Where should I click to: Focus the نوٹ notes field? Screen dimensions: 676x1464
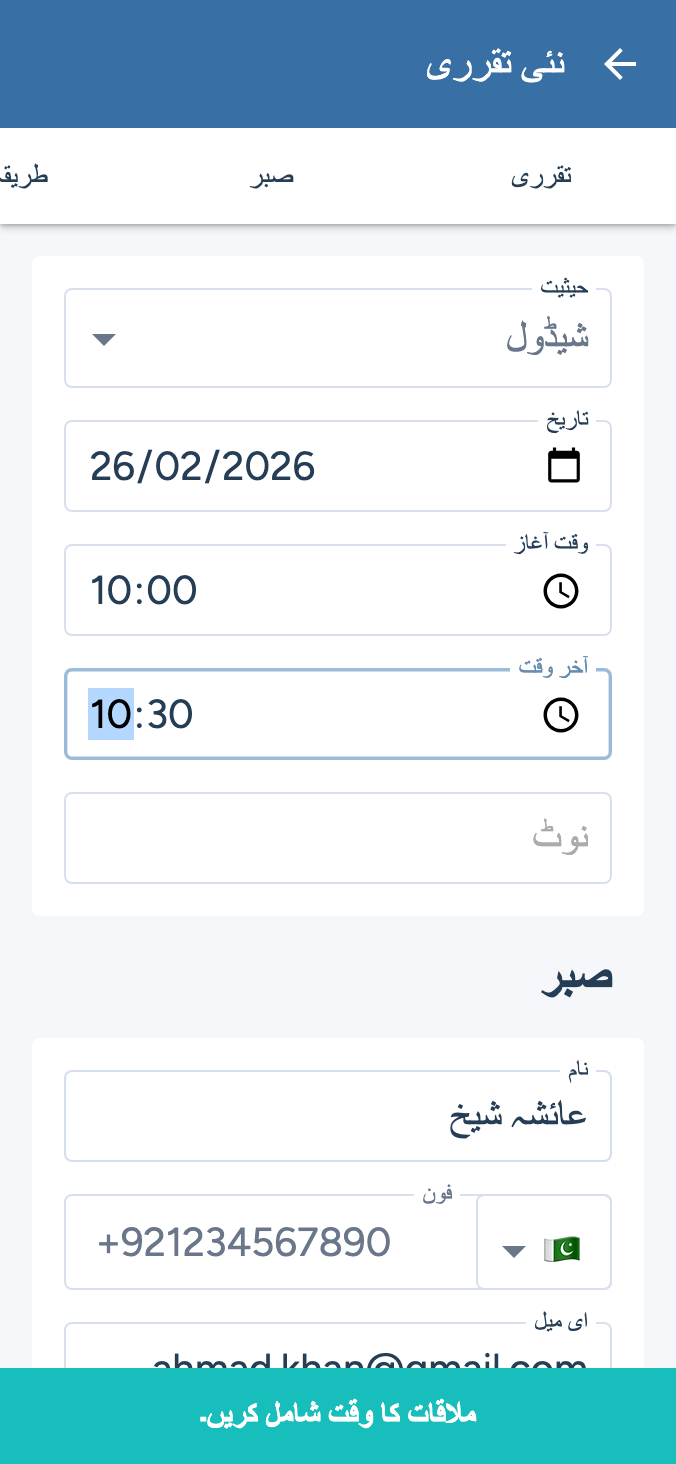click(x=338, y=838)
